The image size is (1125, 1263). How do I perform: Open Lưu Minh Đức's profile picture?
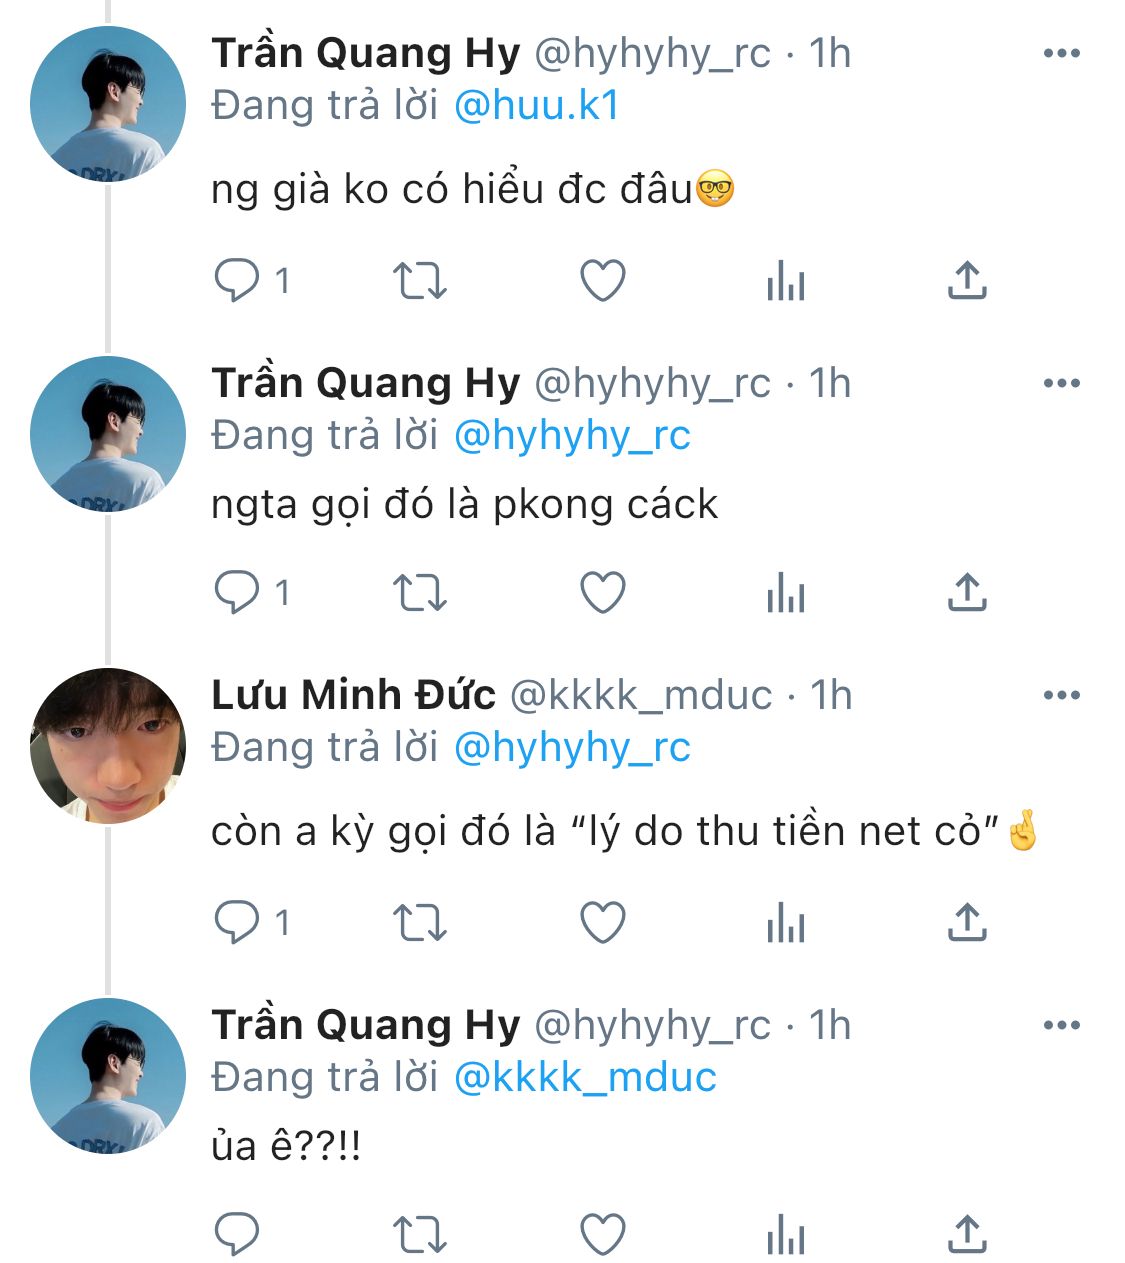point(108,746)
